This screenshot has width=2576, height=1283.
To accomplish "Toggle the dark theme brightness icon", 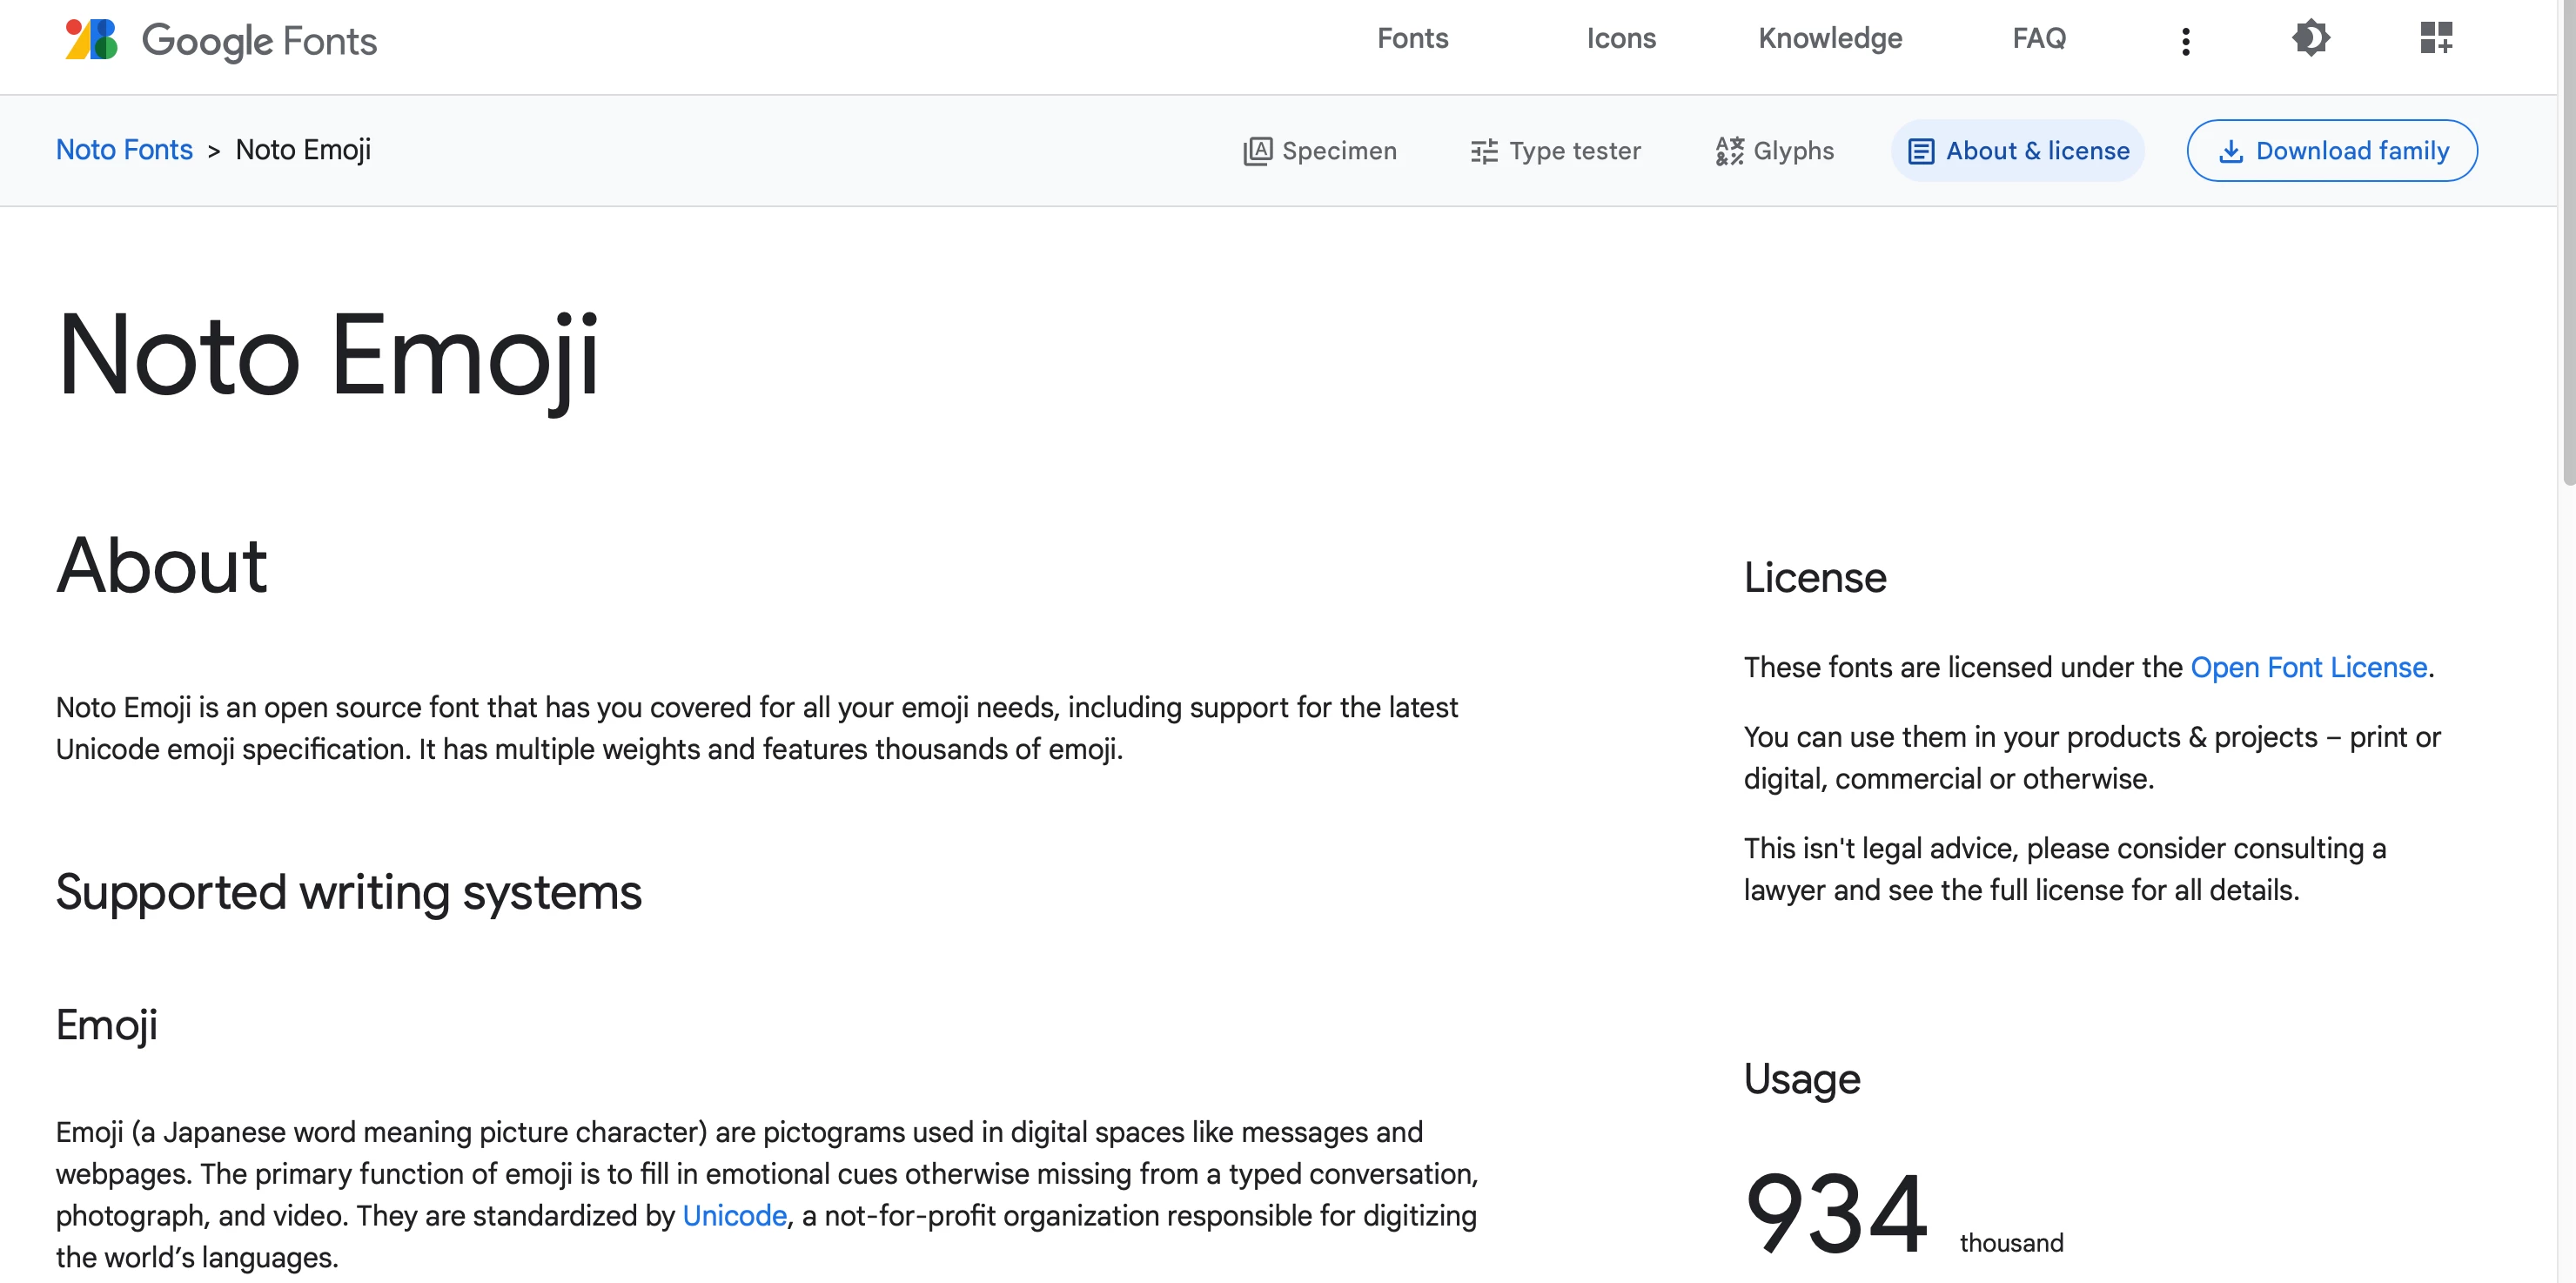I will [x=2311, y=39].
